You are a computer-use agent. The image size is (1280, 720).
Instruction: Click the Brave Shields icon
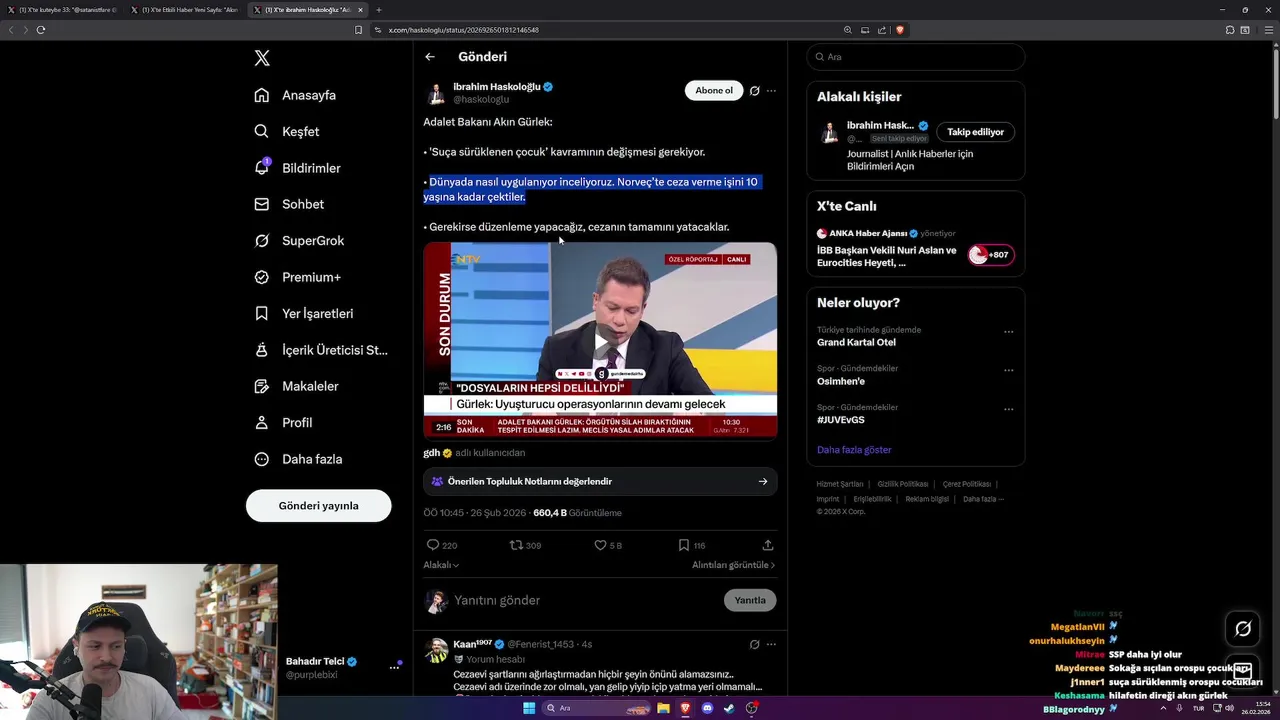click(x=900, y=30)
